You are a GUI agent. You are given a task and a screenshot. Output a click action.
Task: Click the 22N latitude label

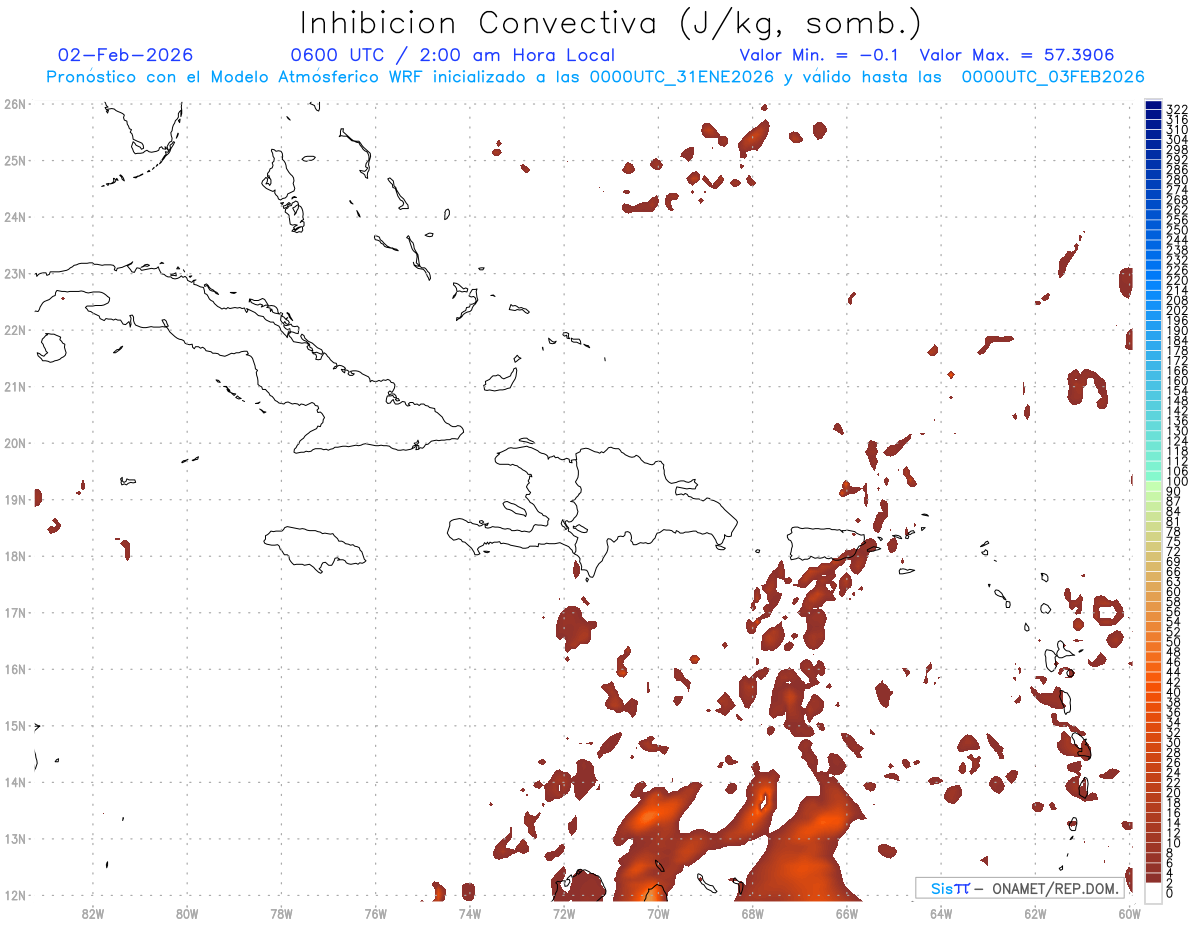pyautogui.click(x=15, y=330)
